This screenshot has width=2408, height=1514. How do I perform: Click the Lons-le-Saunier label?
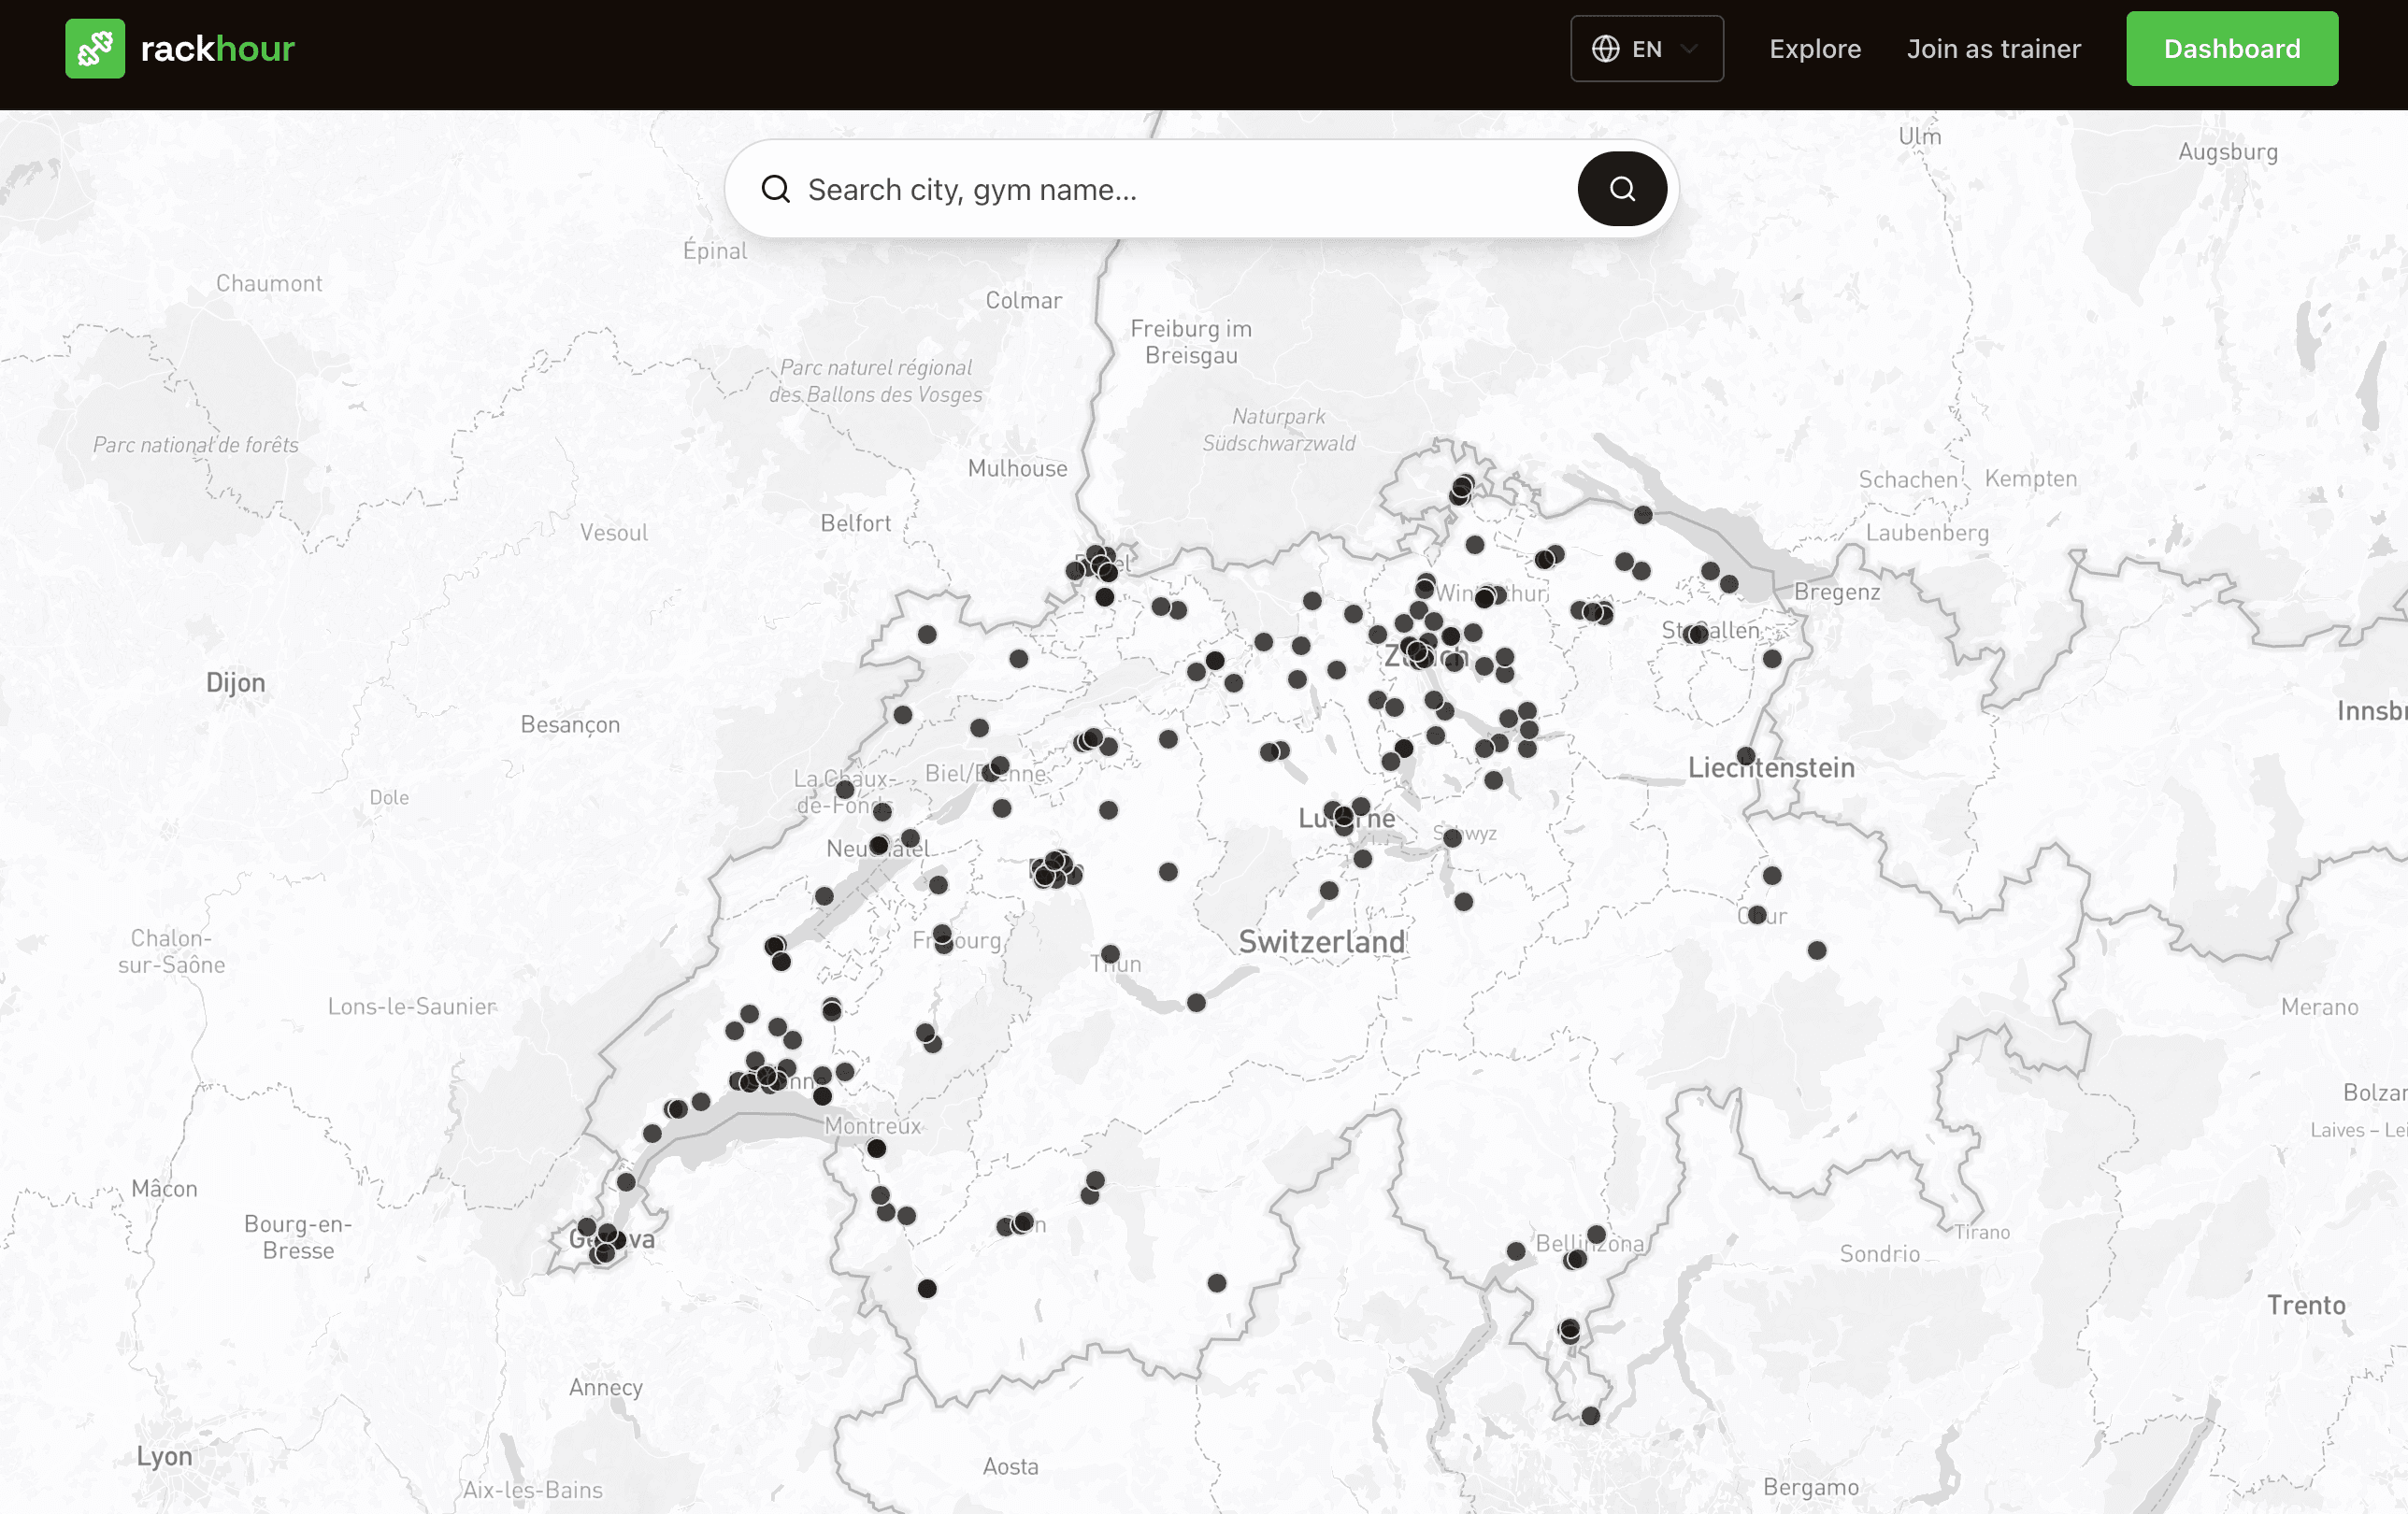pos(412,1006)
